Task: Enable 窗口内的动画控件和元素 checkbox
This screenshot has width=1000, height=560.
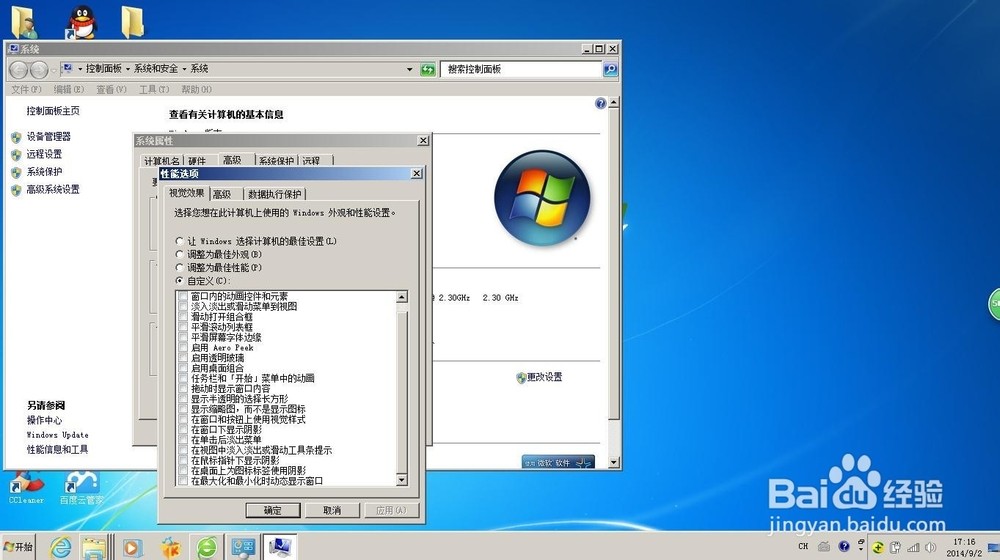Action: [183, 297]
